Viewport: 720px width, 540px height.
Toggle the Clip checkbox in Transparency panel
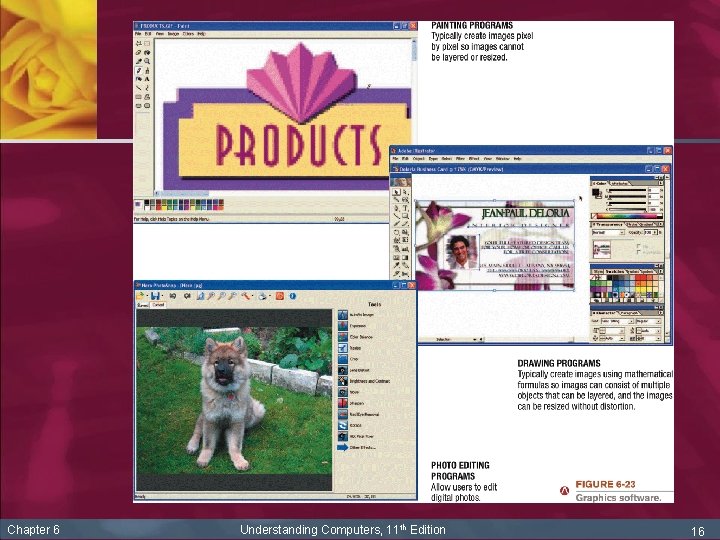tap(638, 246)
